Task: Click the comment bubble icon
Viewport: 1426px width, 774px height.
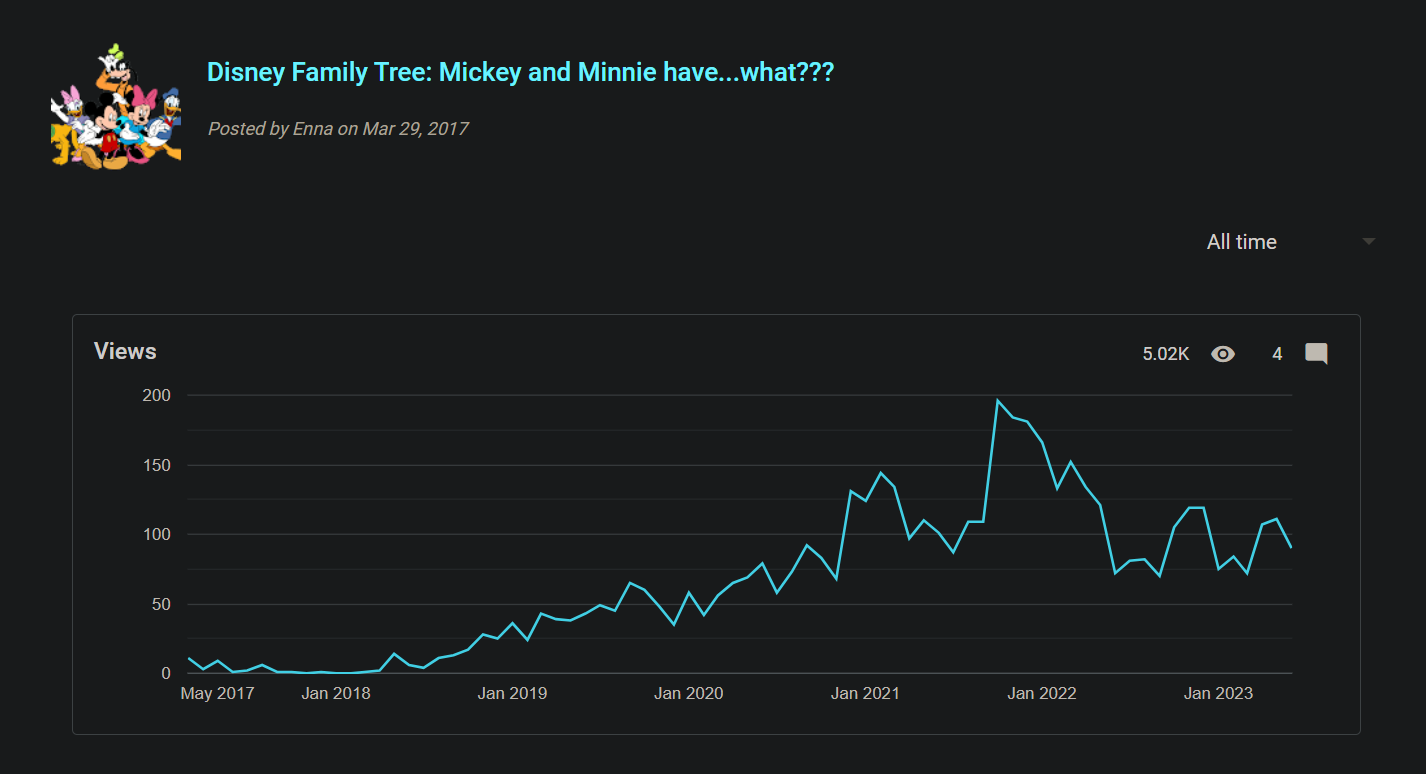Action: pyautogui.click(x=1316, y=354)
